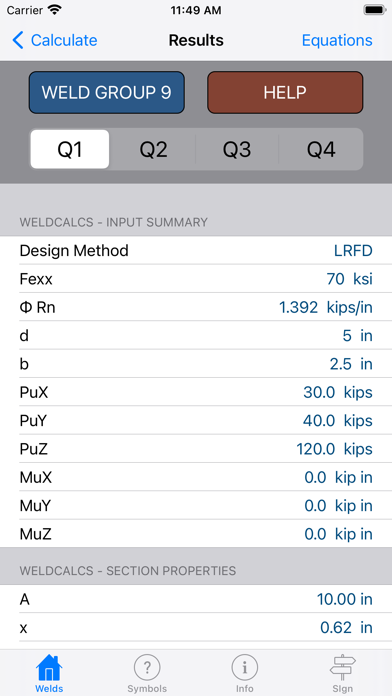Go back to the Calculate screen
Screen dimensions: 392x696
tap(55, 40)
